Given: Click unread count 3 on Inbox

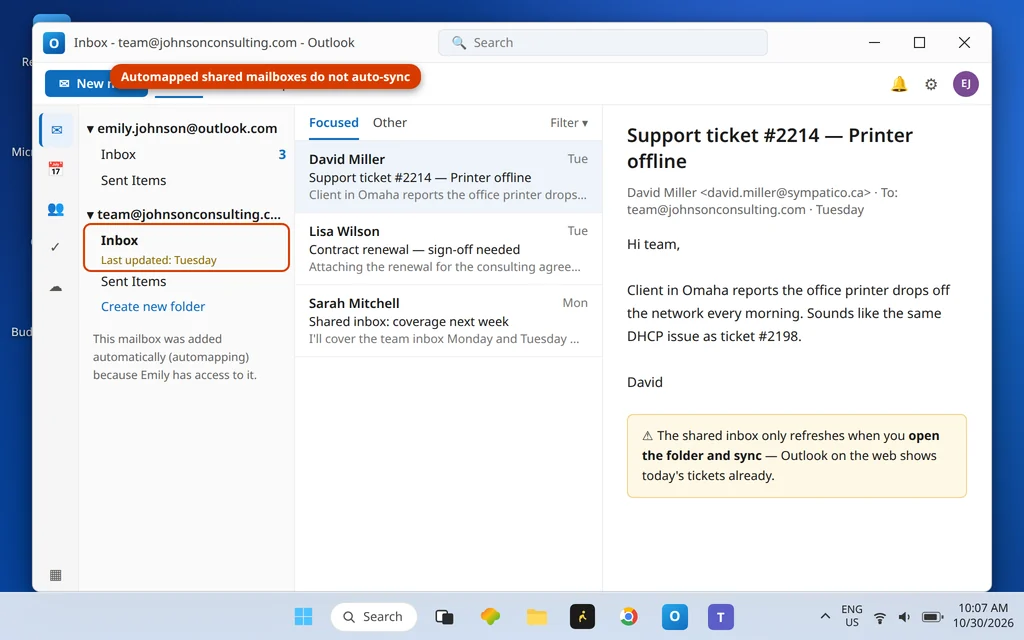Looking at the screenshot, I should click(282, 155).
